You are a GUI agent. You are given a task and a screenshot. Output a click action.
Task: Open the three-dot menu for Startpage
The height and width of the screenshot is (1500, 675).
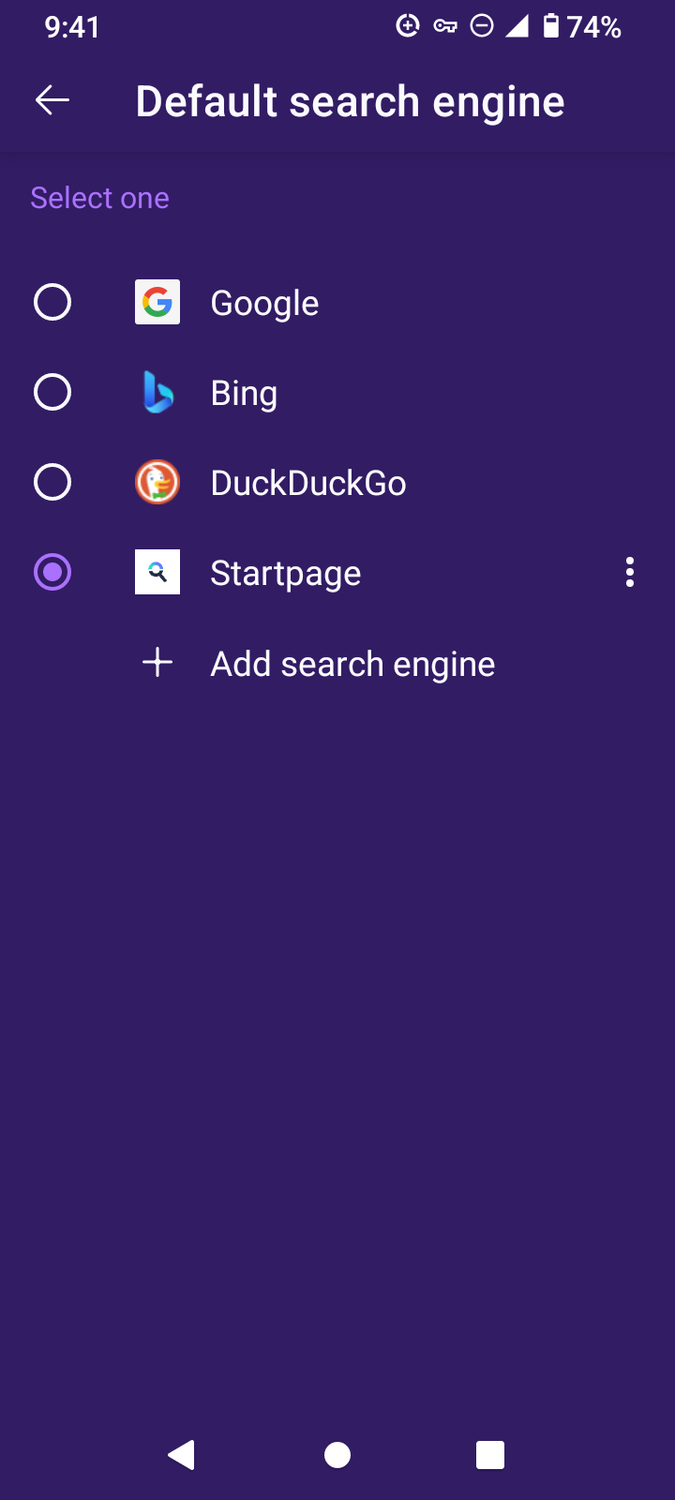[x=629, y=572]
